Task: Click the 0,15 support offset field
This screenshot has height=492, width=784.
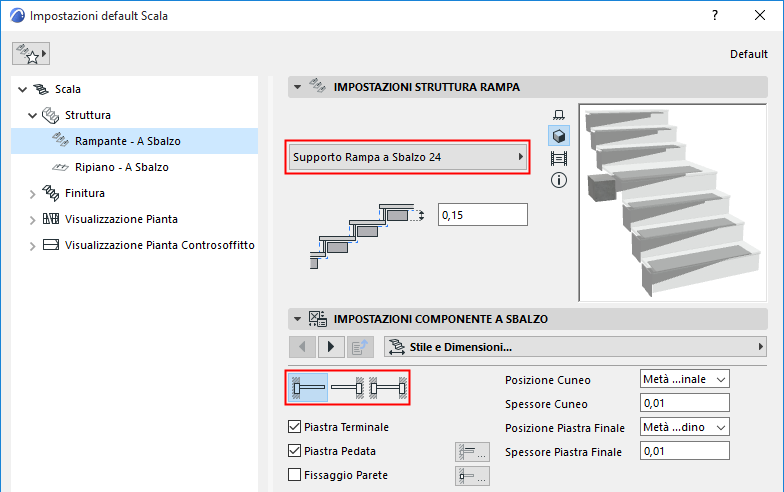Action: 482,214
